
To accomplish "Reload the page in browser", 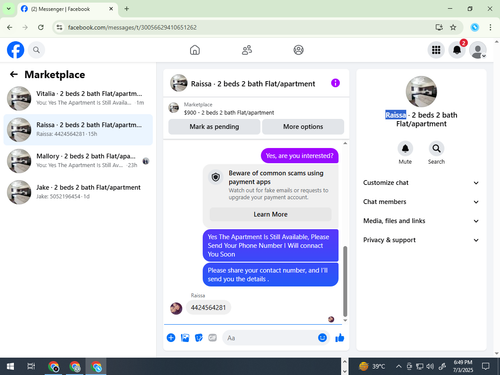I will (41, 27).
